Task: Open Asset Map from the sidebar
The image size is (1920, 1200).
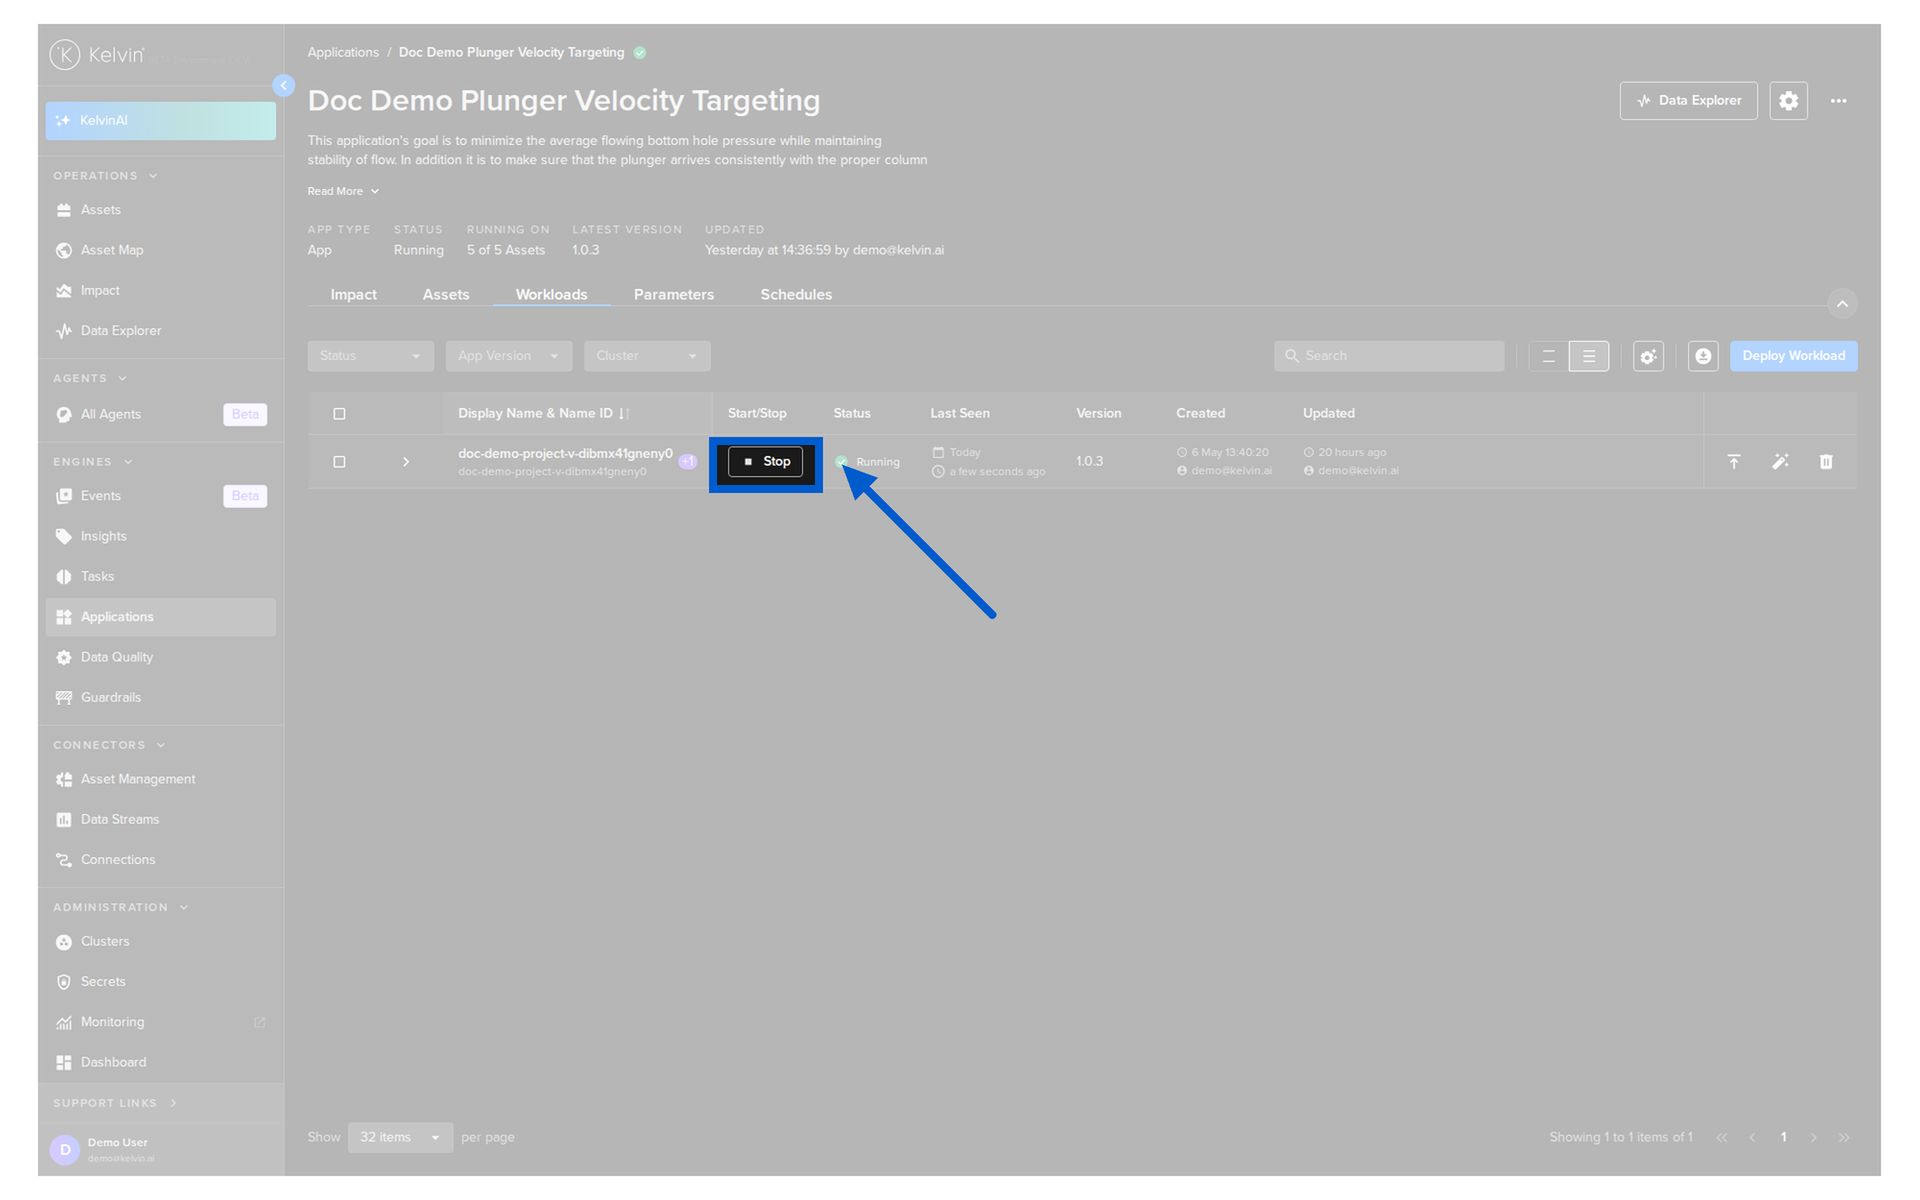Action: (160, 250)
